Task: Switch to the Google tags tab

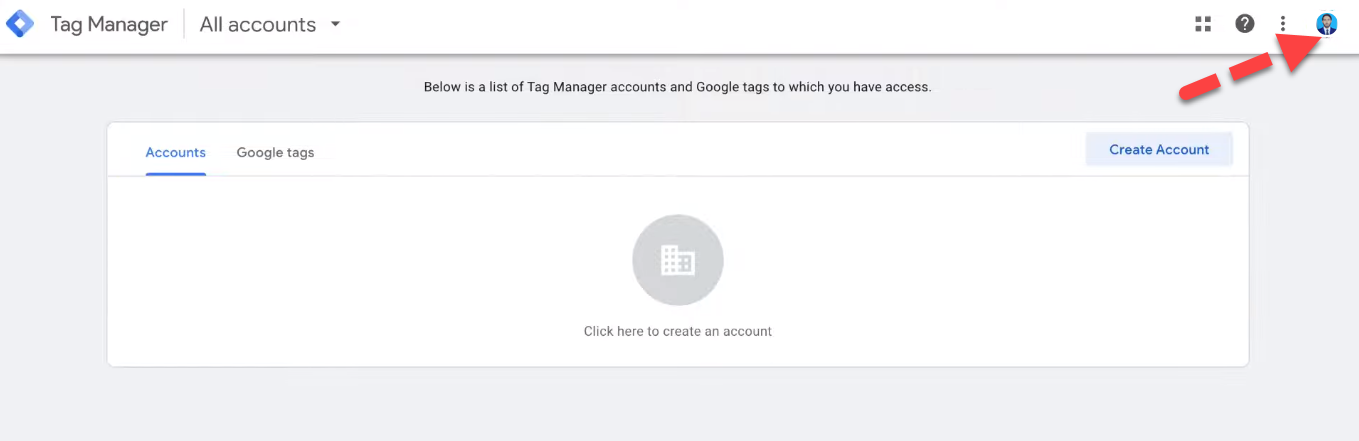Action: pyautogui.click(x=275, y=153)
